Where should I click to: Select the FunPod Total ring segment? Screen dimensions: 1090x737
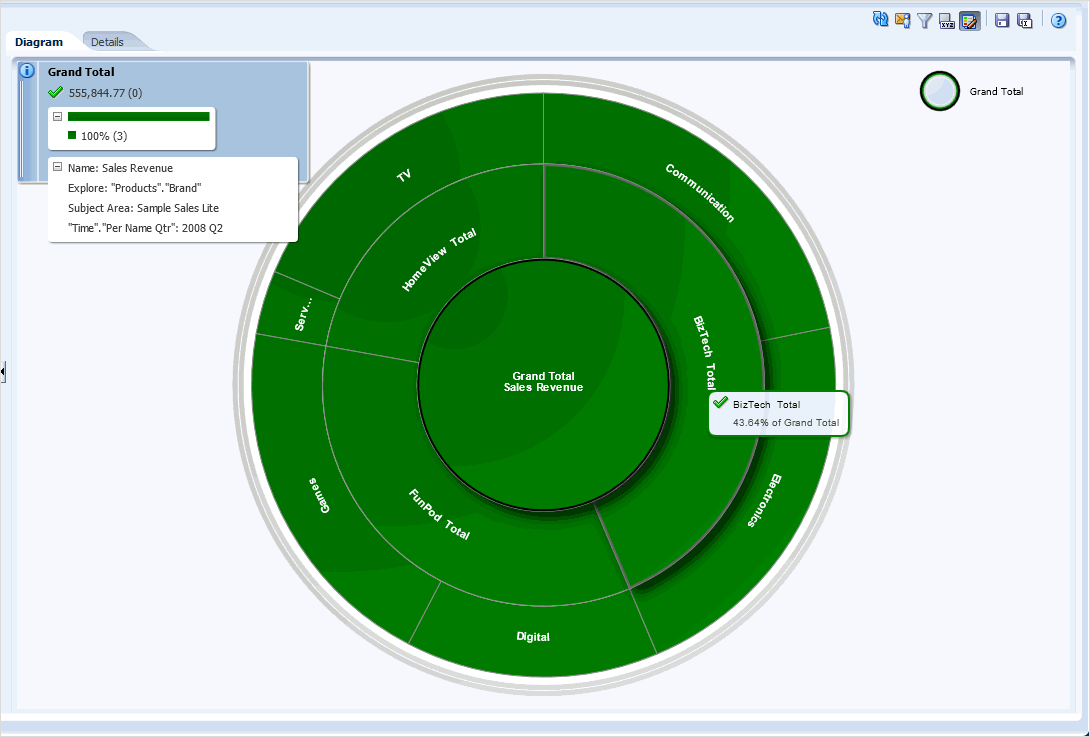439,515
